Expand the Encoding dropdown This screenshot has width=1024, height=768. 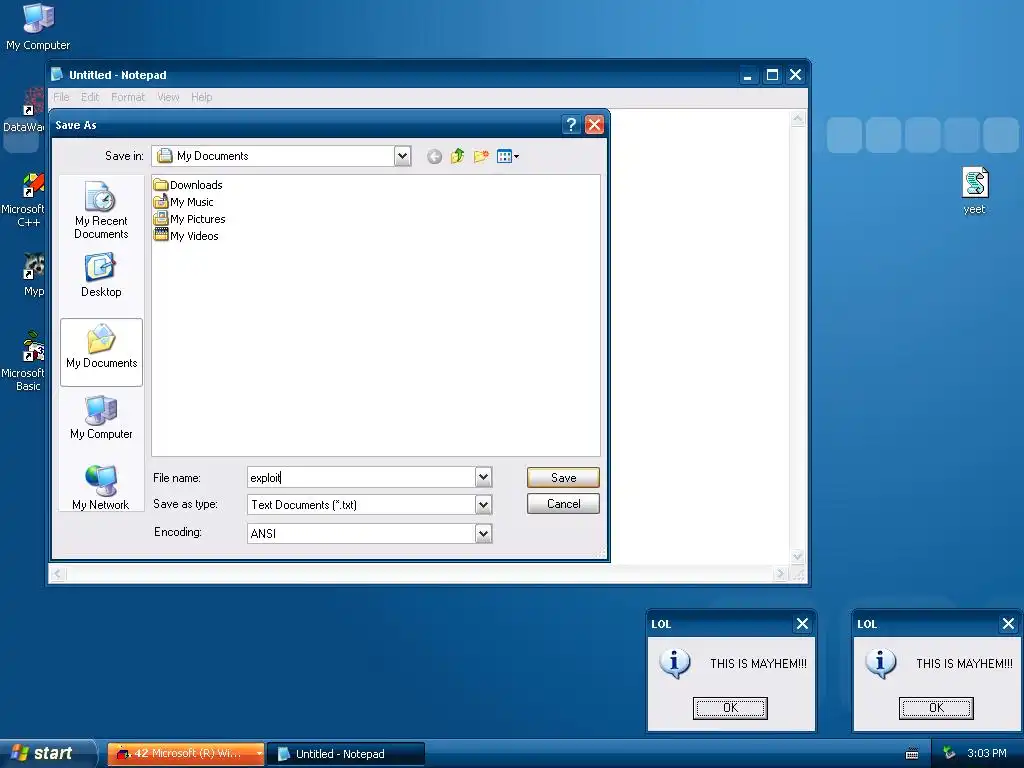(x=483, y=534)
